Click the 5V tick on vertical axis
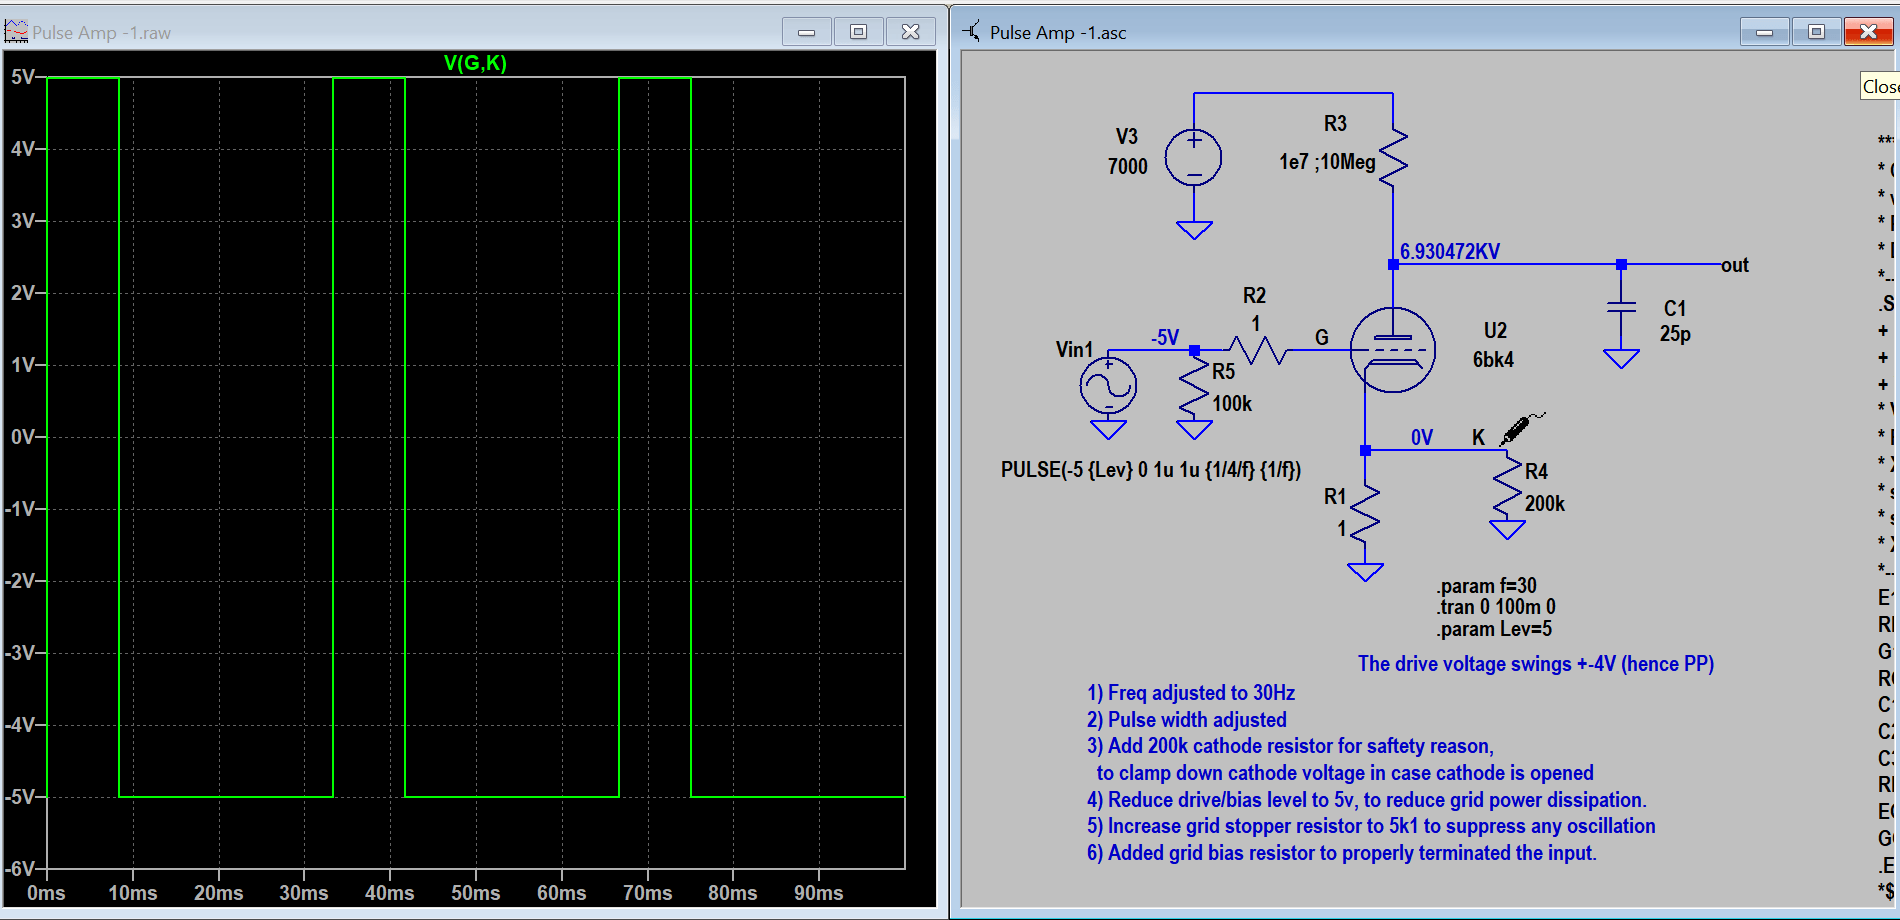1900x920 pixels. pos(23,77)
